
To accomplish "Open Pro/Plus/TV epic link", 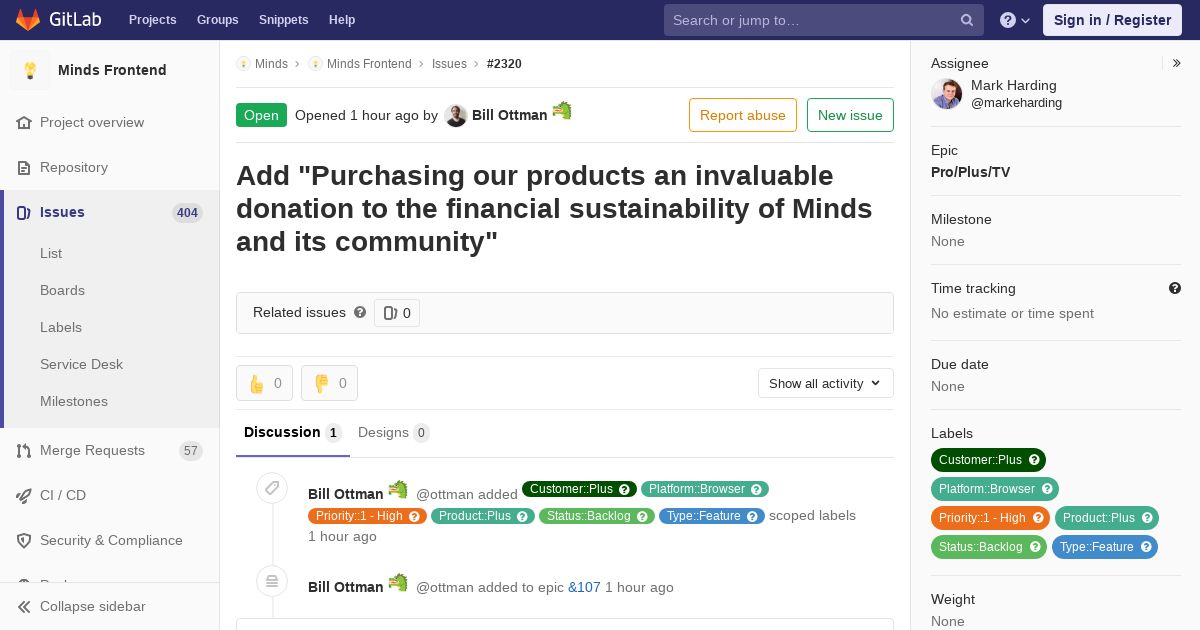I will [970, 172].
